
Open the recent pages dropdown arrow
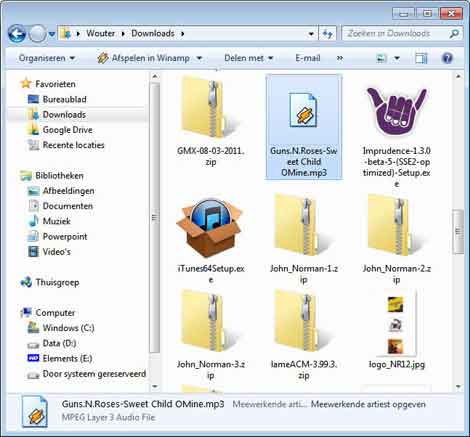(52, 34)
